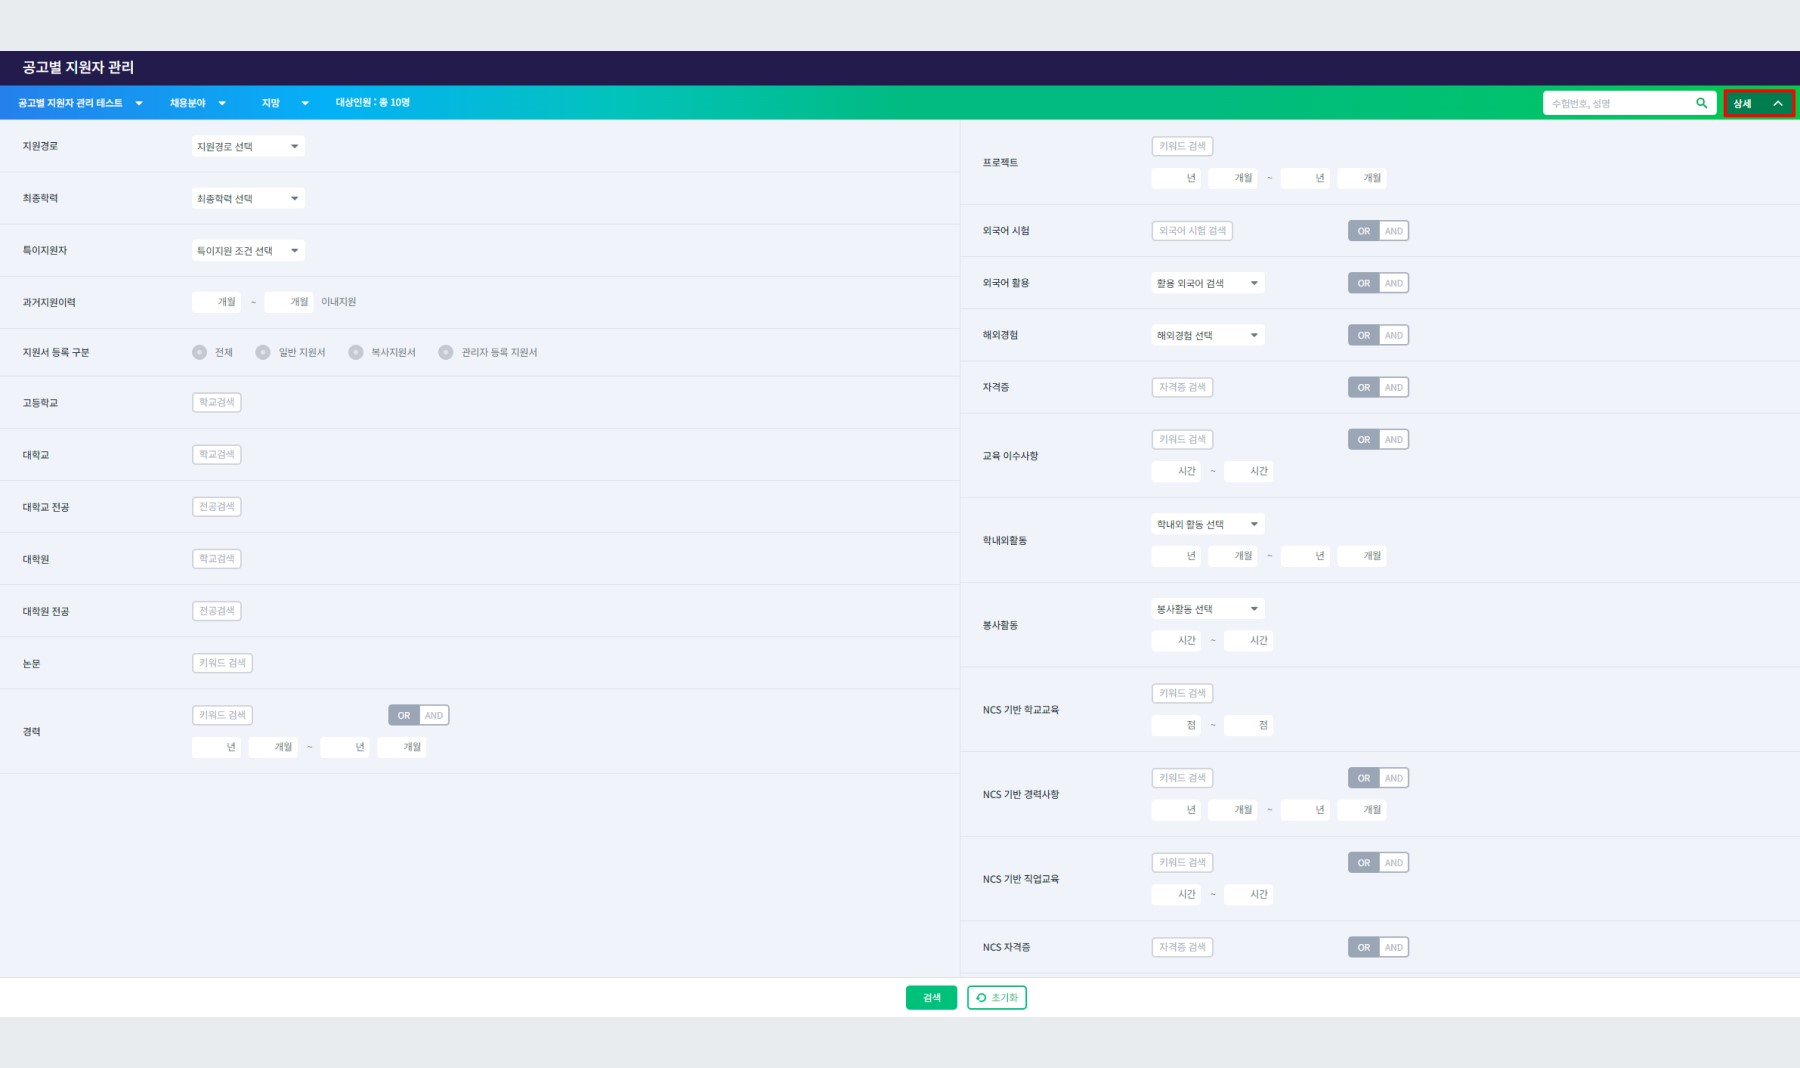Click first 개월 field of 과거지원이력
Viewport: 1800px width, 1068px height.
coord(216,302)
